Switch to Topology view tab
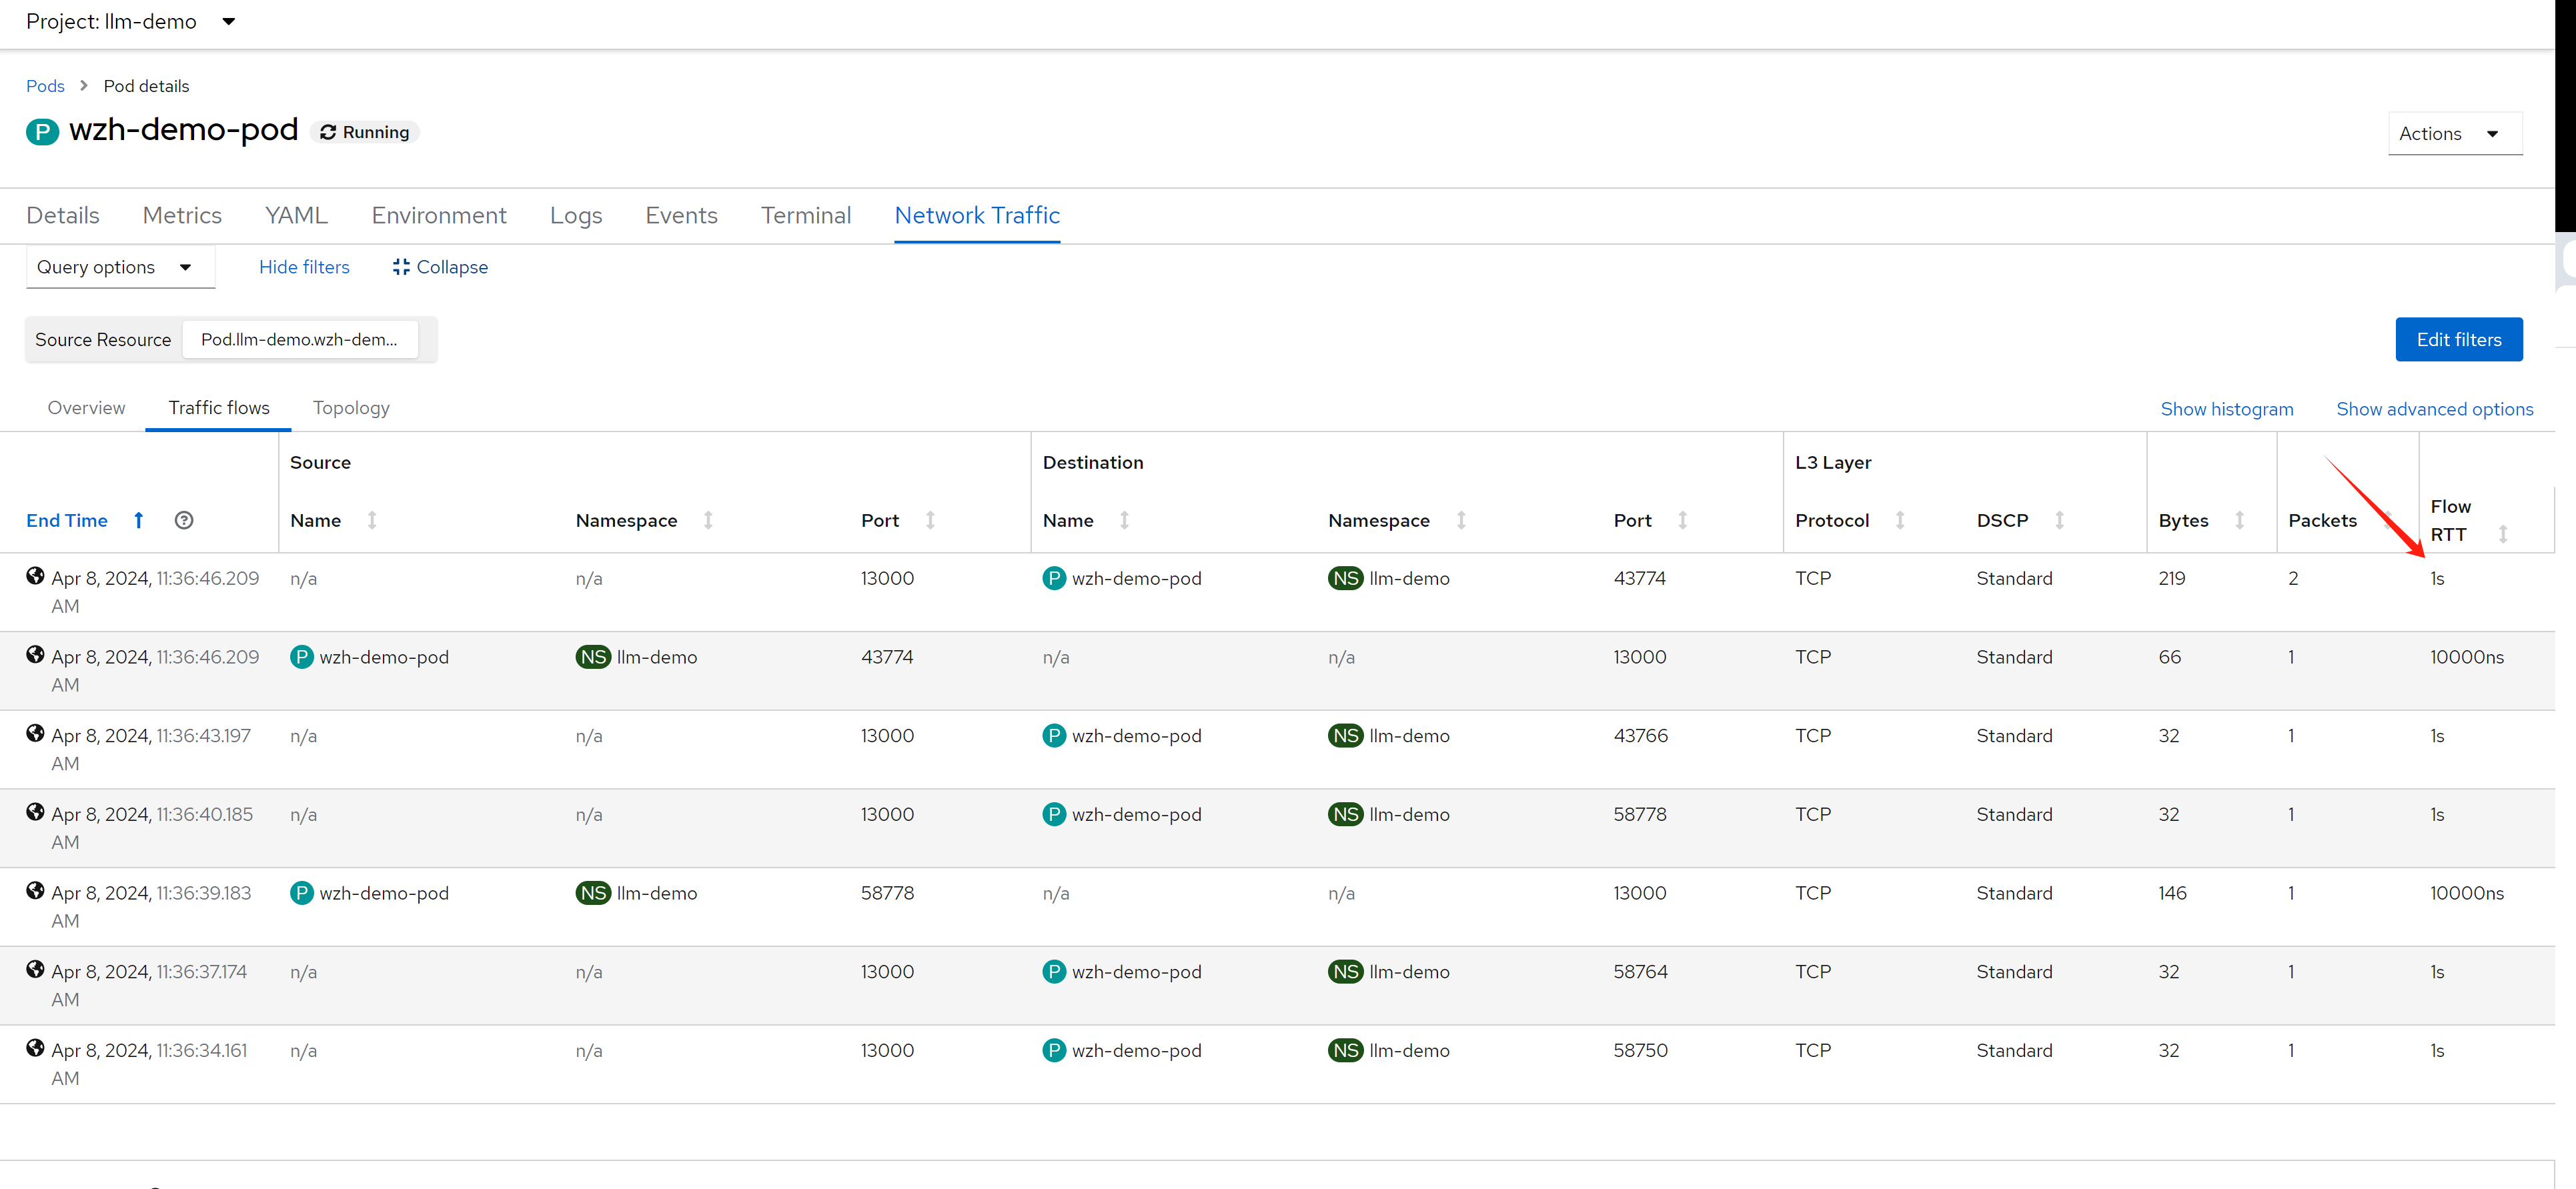Image resolution: width=2576 pixels, height=1189 pixels. point(351,408)
